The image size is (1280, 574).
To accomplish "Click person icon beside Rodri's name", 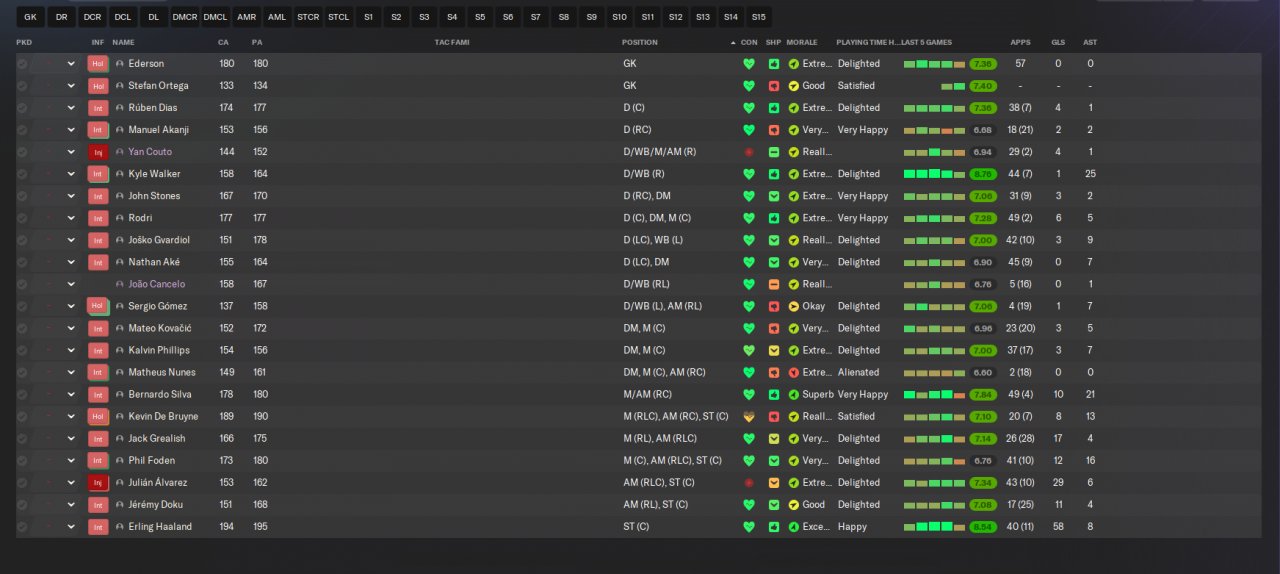I will (x=120, y=218).
